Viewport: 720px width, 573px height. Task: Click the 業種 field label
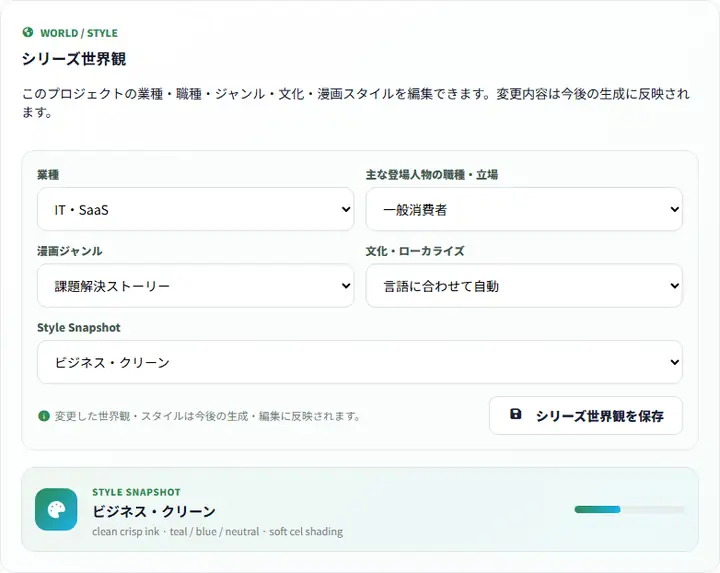[48, 175]
